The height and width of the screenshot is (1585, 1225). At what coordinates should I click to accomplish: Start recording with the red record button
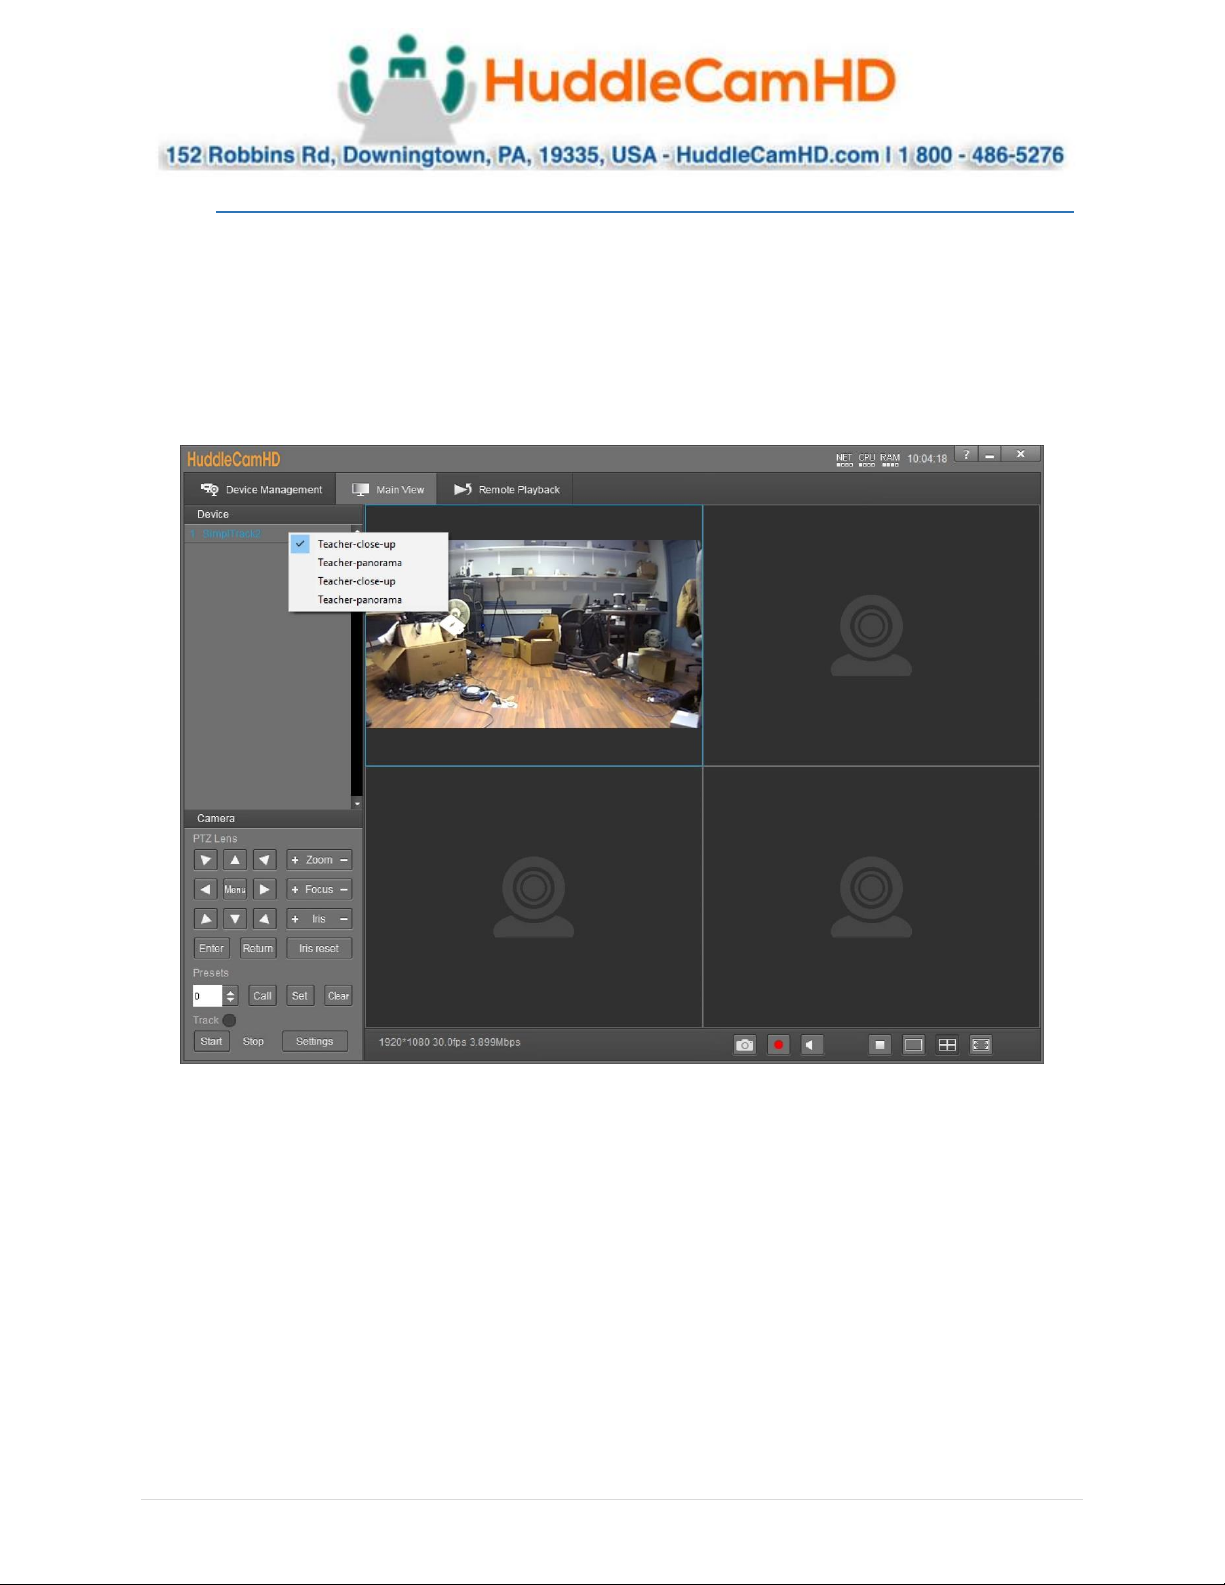point(778,1045)
